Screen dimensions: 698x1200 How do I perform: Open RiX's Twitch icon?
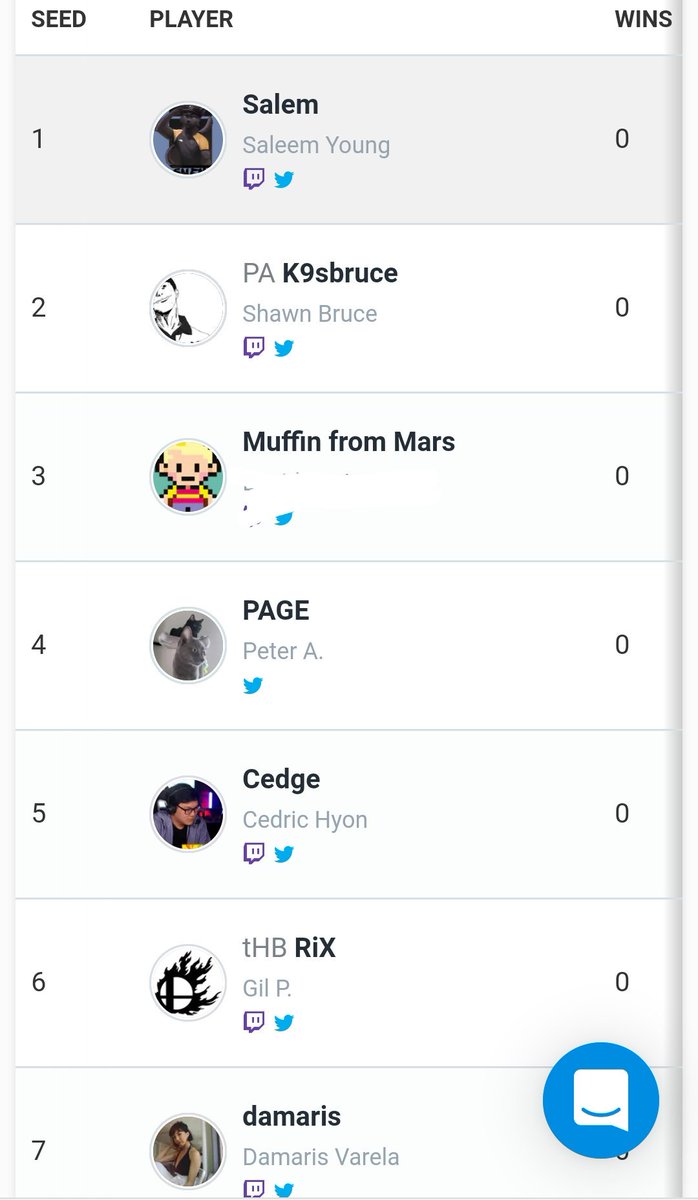pos(254,1022)
